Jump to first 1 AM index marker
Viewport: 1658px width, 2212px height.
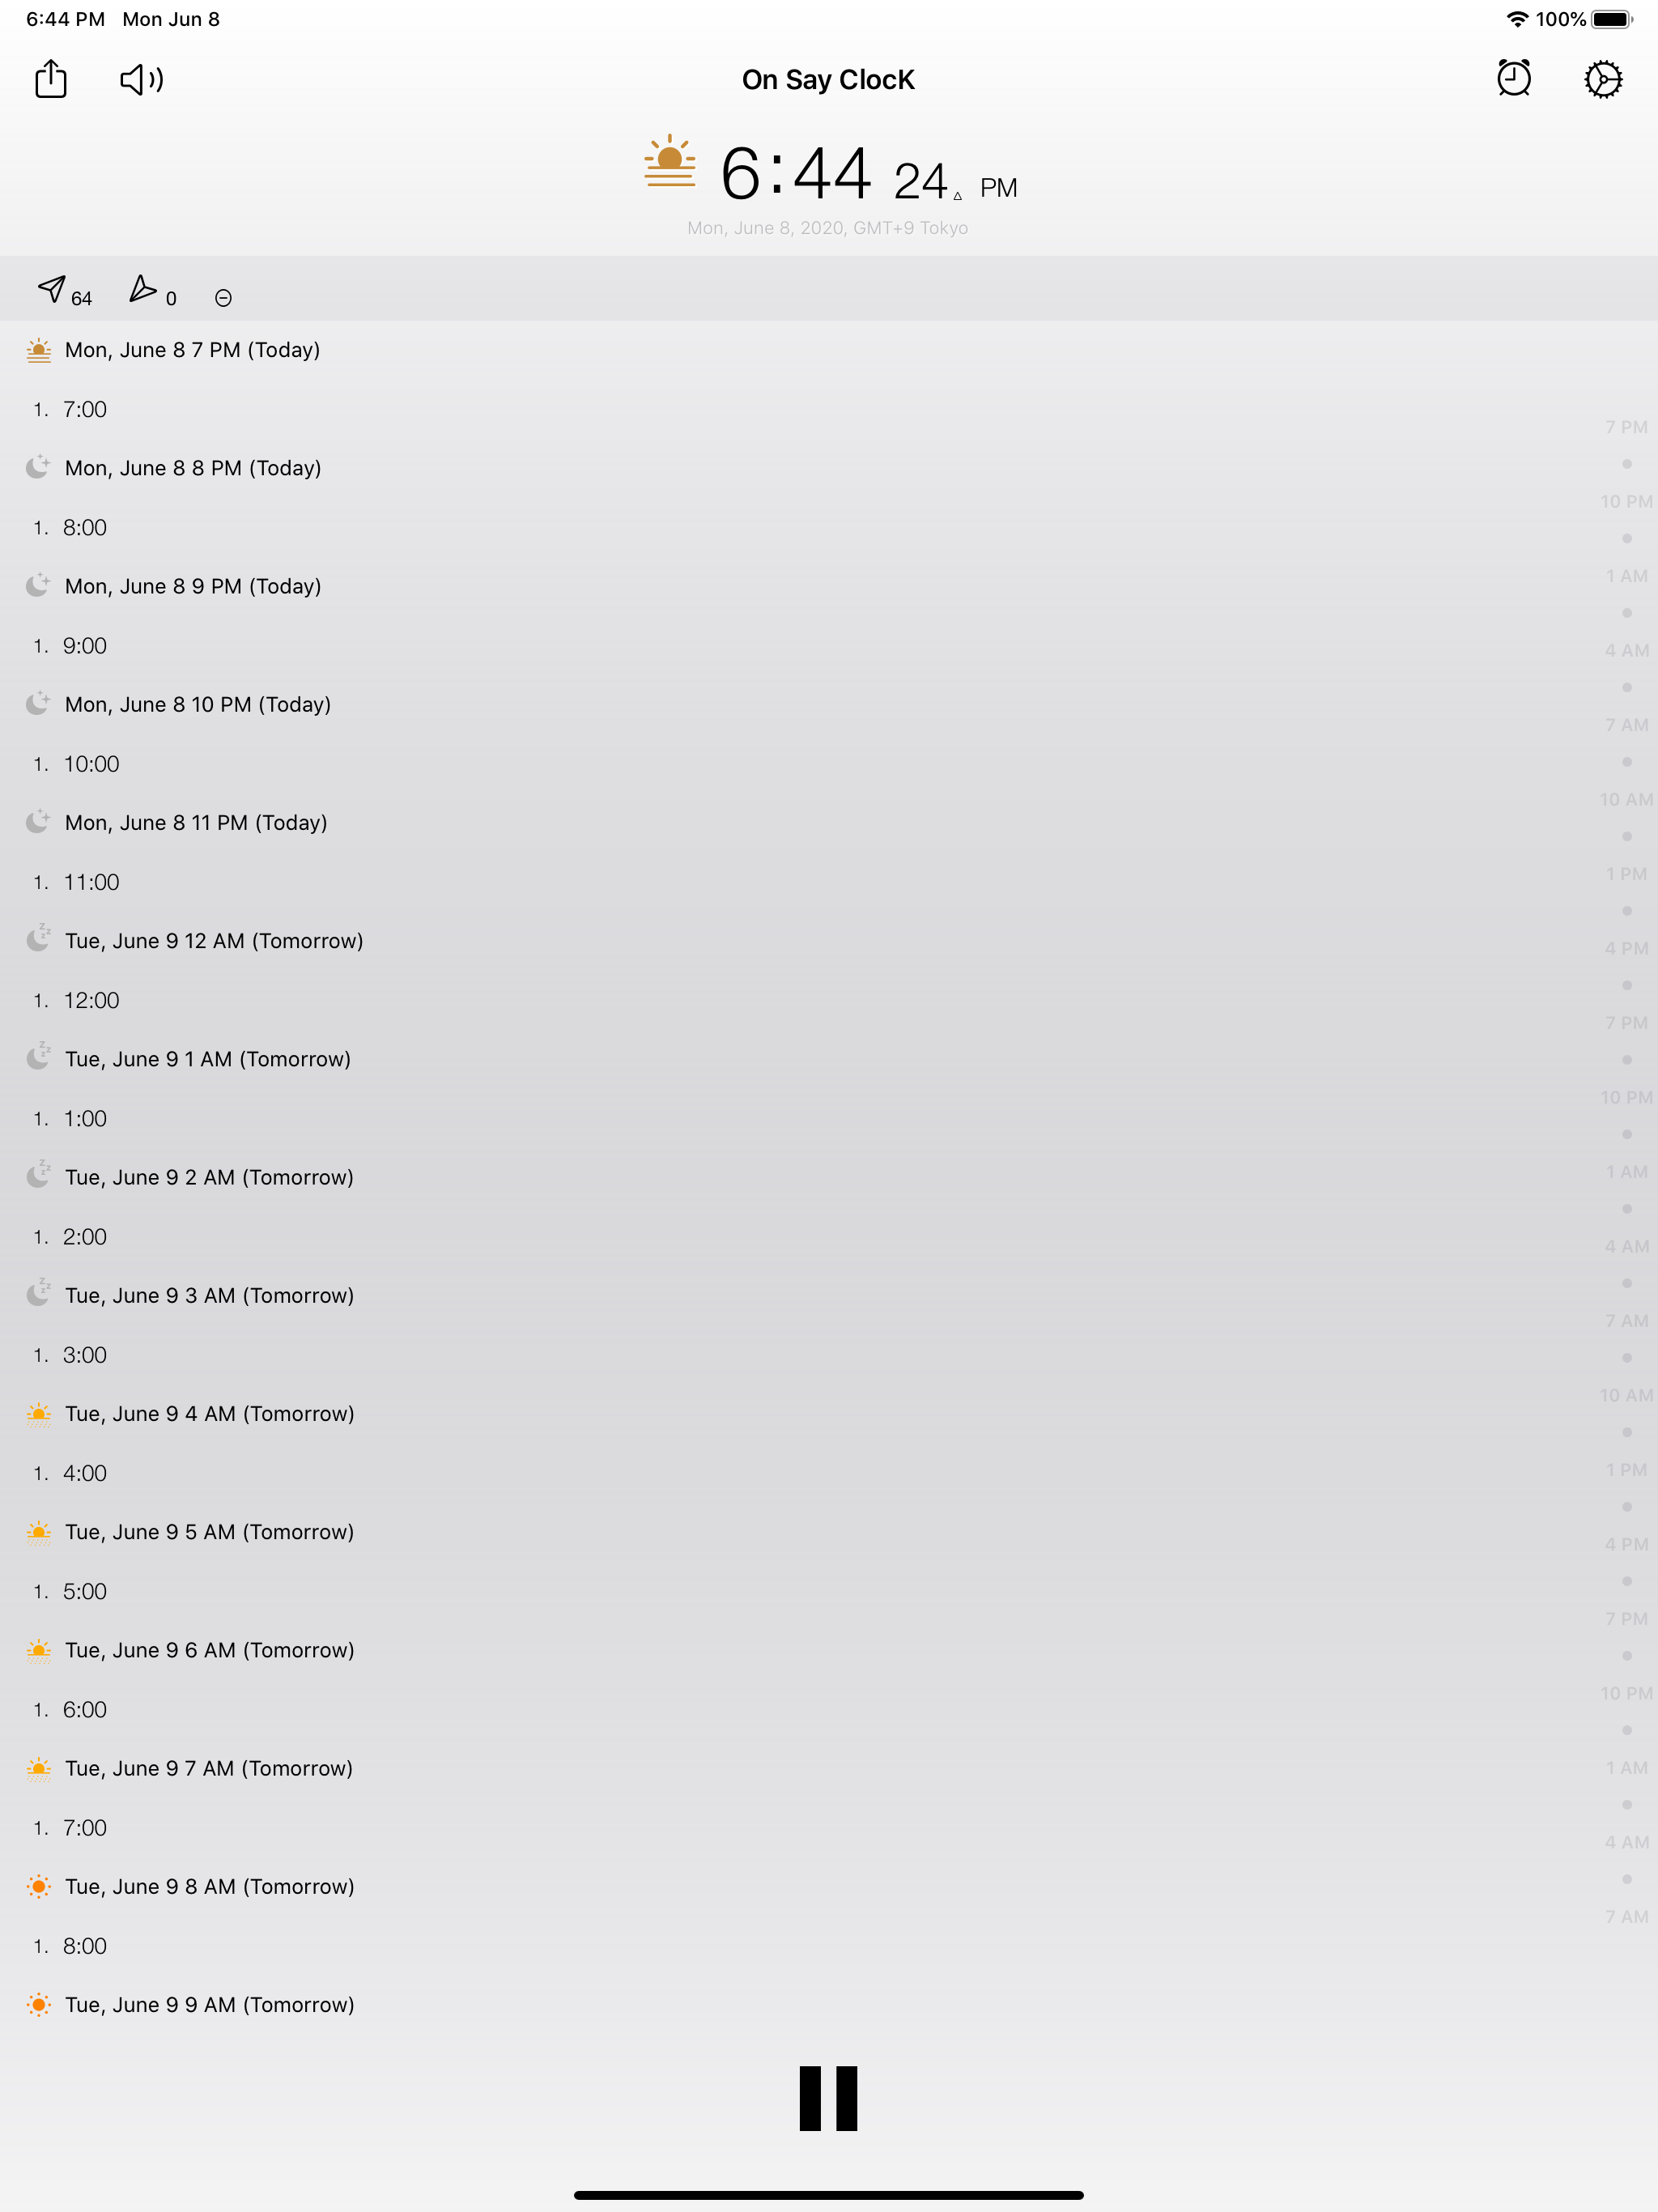tap(1626, 576)
